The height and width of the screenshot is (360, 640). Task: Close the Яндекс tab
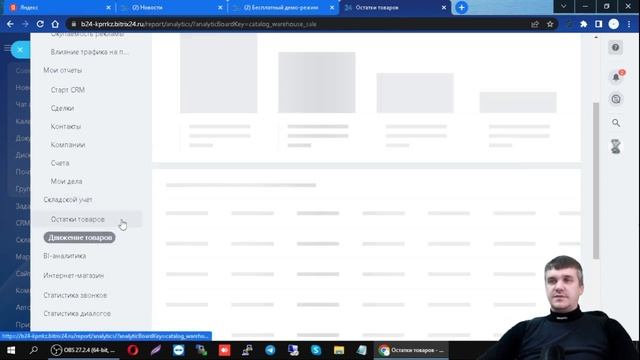click(108, 7)
